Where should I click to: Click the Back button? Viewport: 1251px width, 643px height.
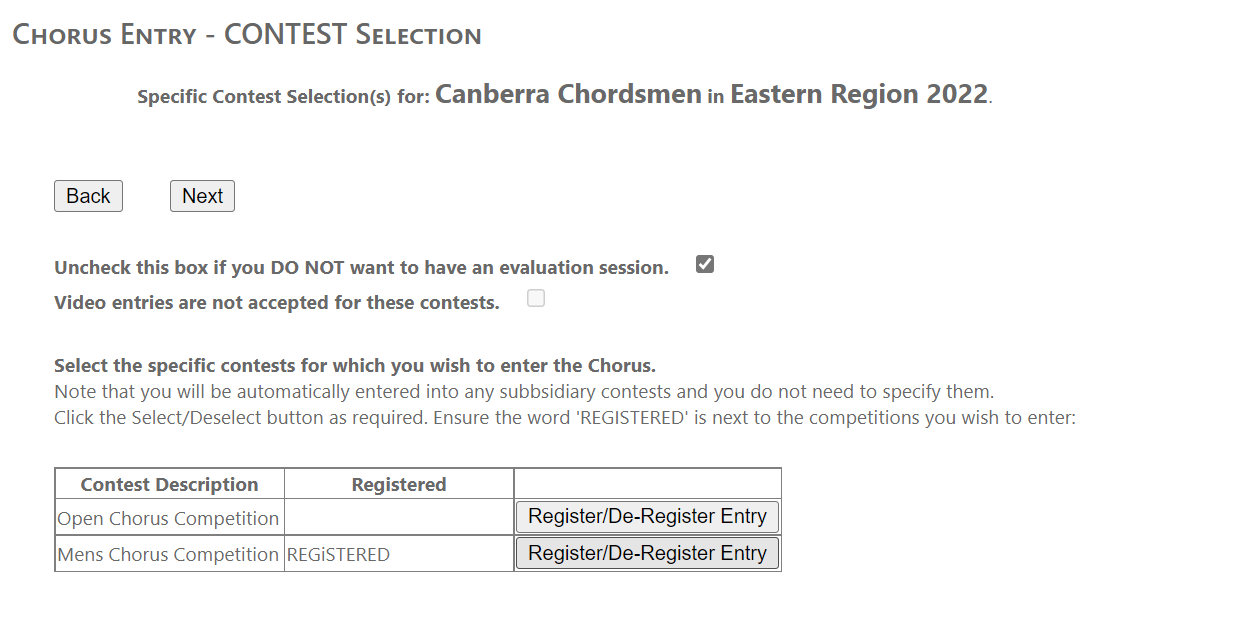[88, 196]
